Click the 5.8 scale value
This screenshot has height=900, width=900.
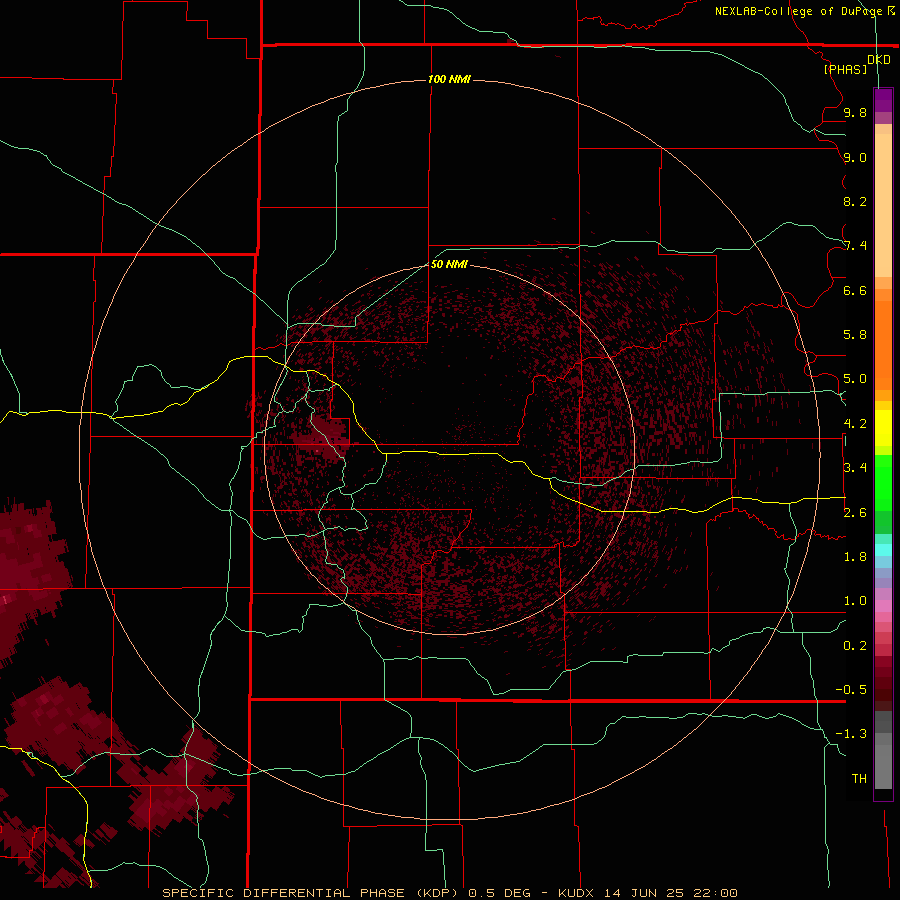(855, 335)
